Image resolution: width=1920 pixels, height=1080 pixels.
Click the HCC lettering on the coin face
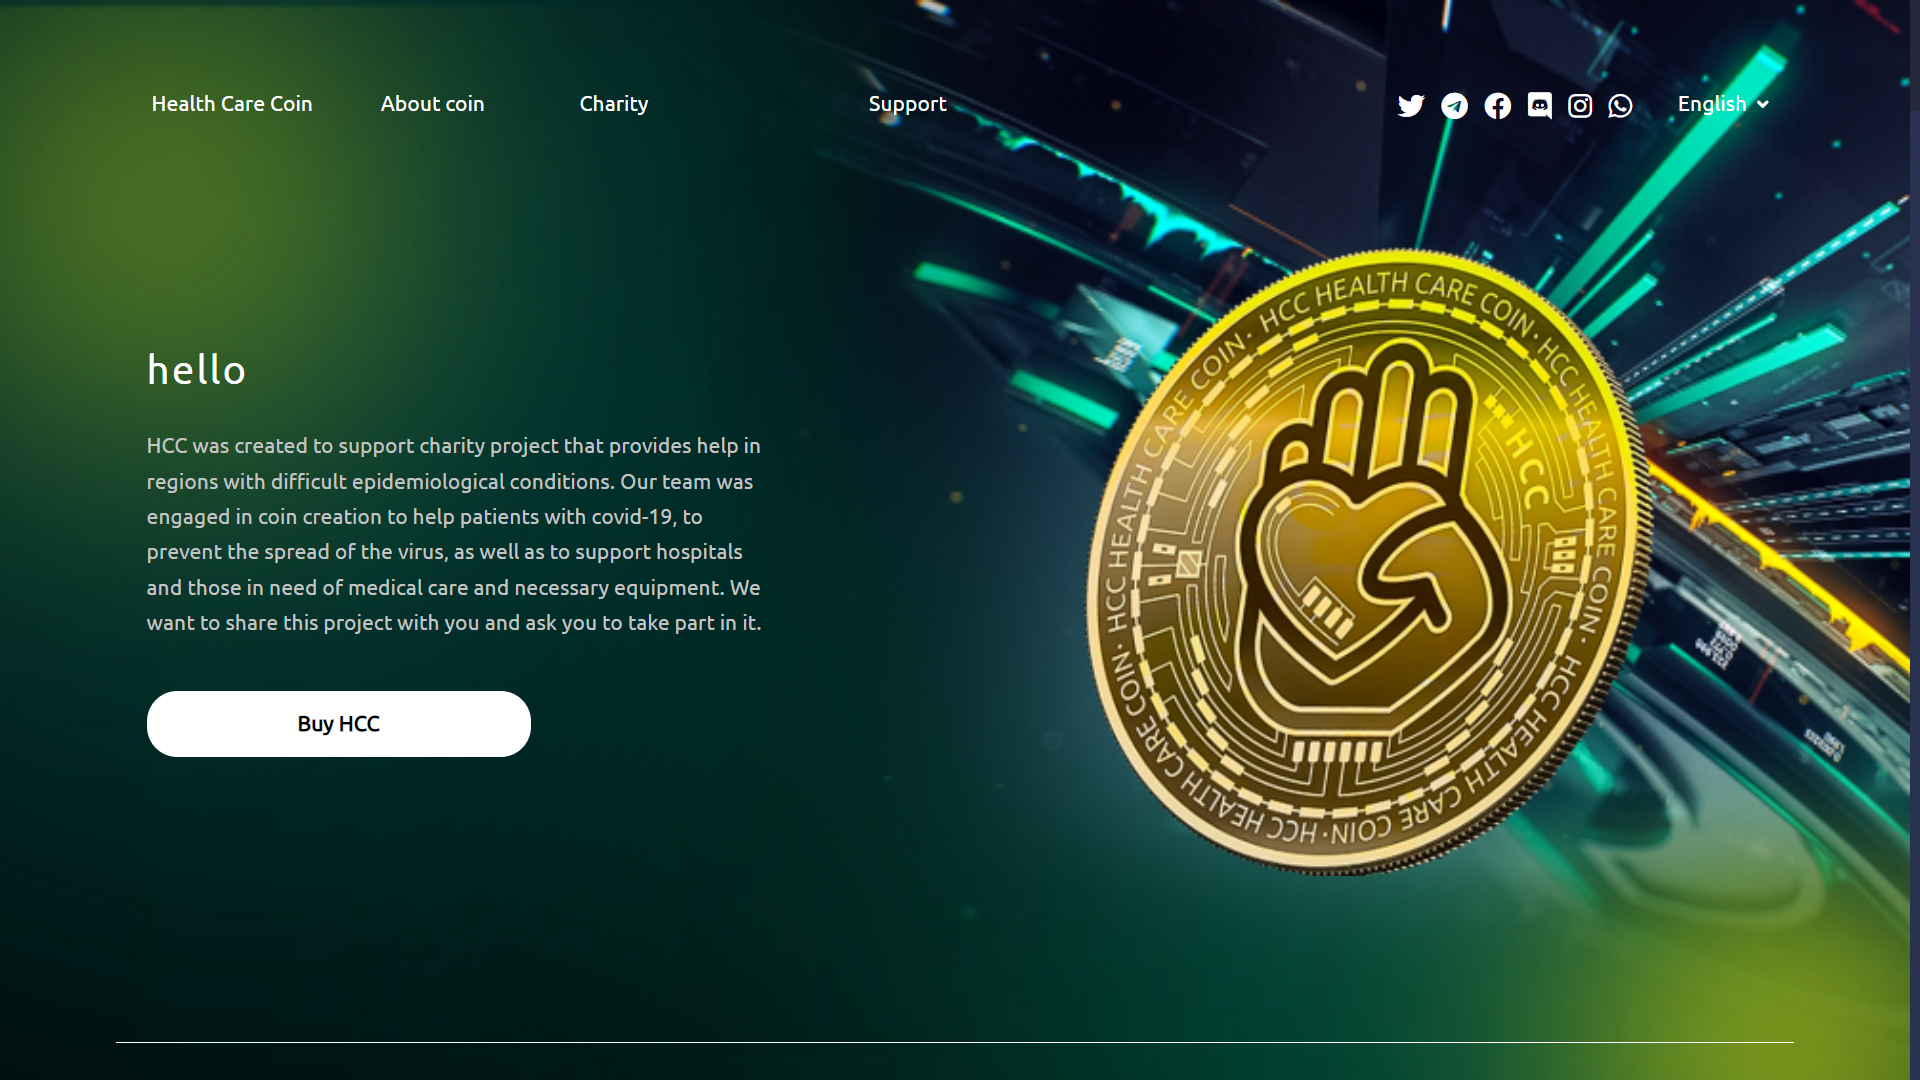pos(1527,467)
